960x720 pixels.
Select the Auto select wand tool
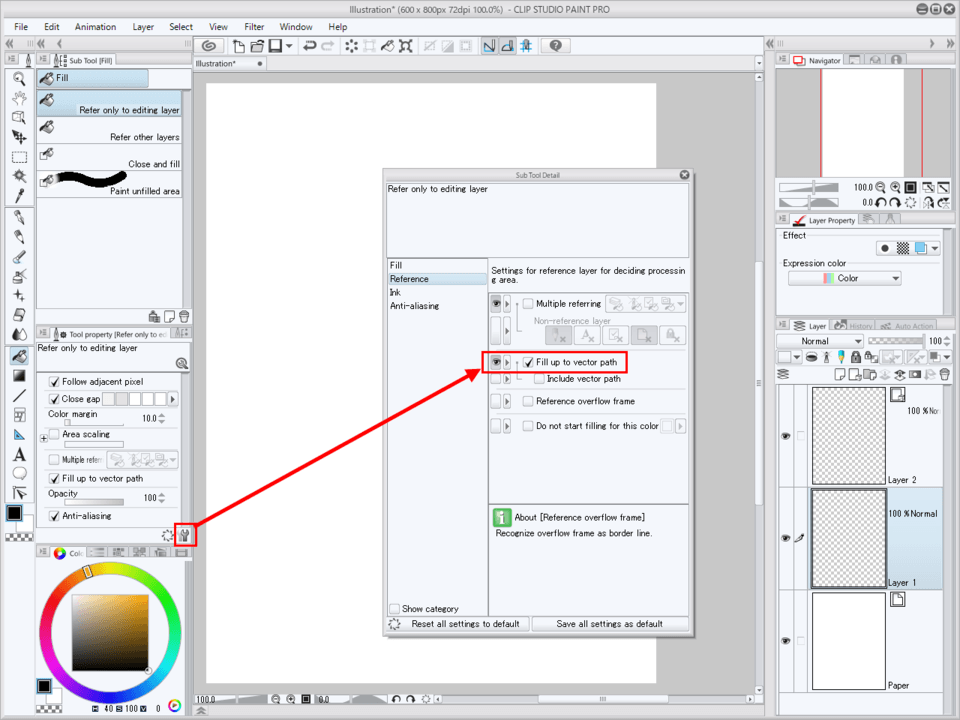pyautogui.click(x=19, y=176)
